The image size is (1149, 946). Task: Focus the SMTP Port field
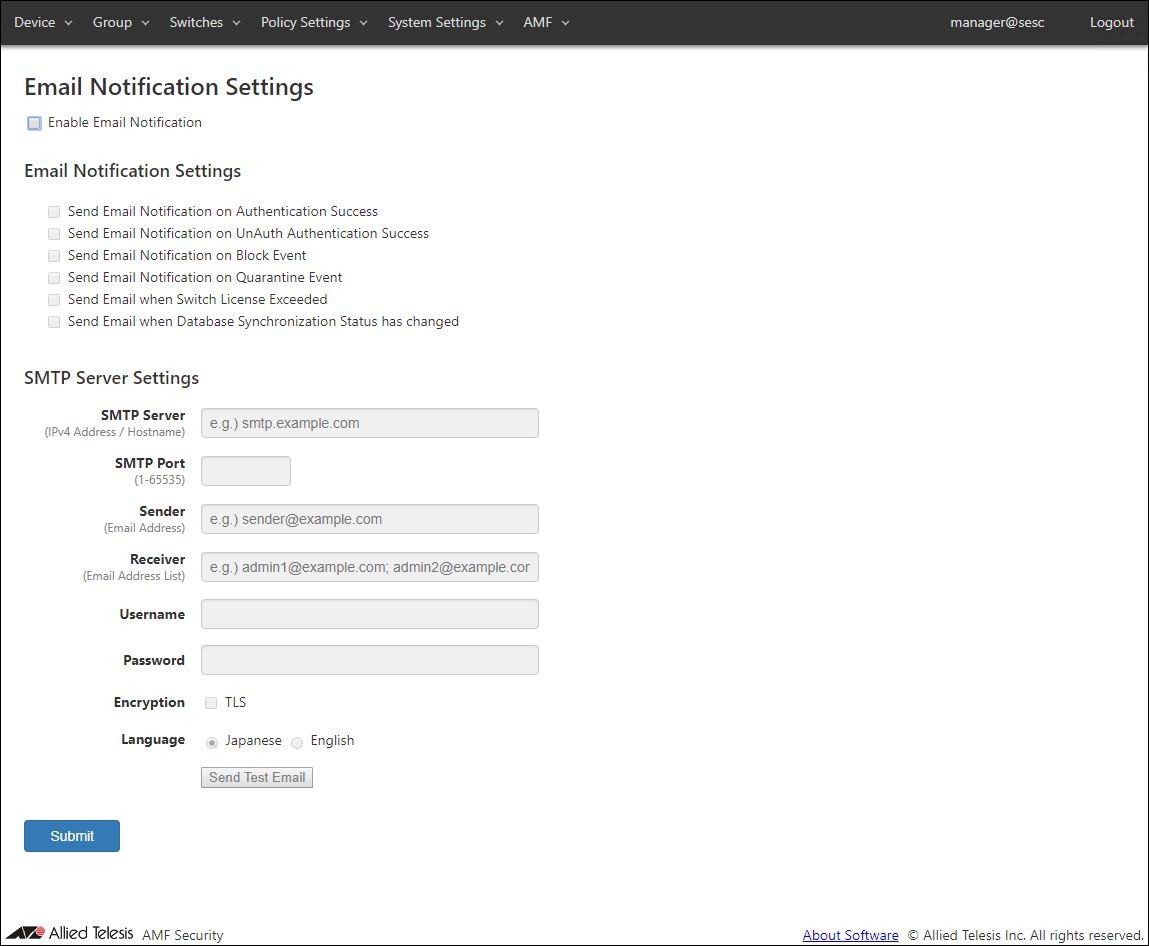pos(246,471)
